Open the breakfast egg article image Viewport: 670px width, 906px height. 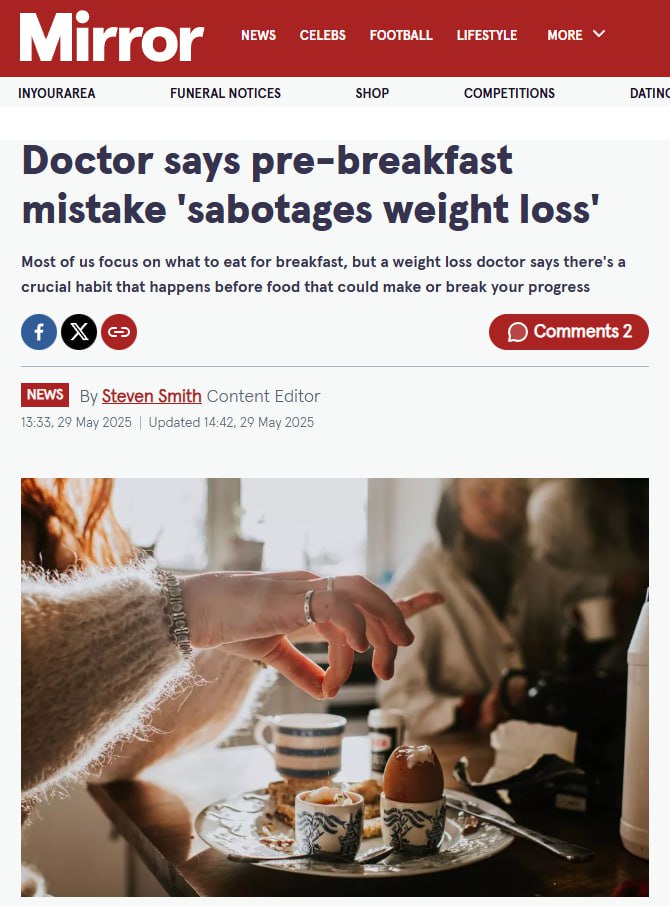pos(335,687)
